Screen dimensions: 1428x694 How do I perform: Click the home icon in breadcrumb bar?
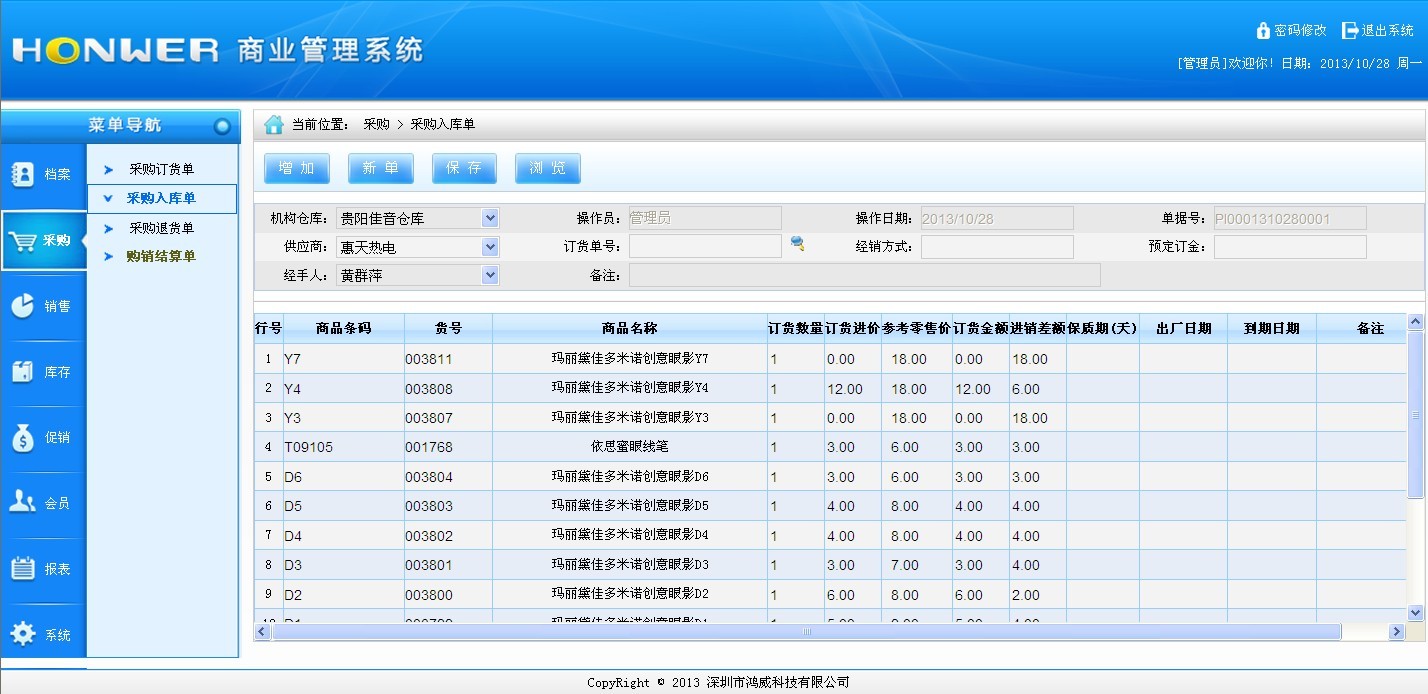click(x=274, y=125)
